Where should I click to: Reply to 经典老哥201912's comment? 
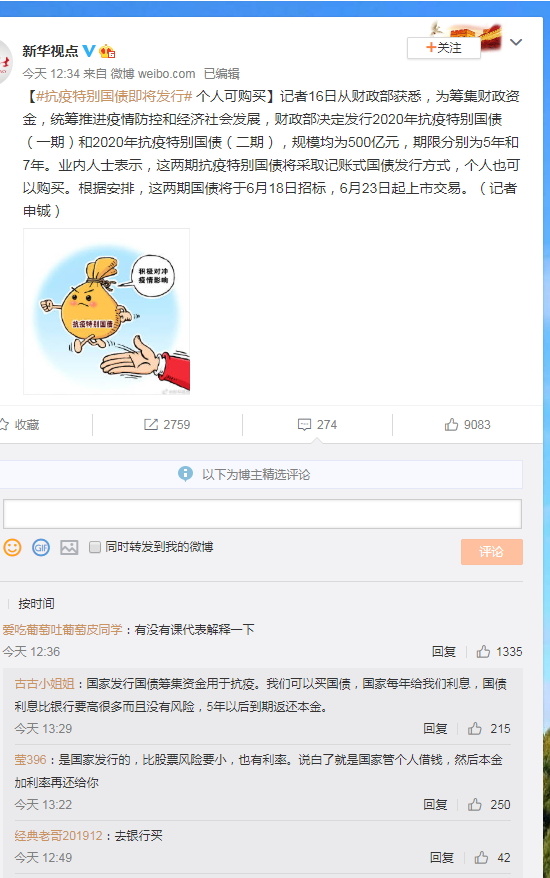coord(441,857)
